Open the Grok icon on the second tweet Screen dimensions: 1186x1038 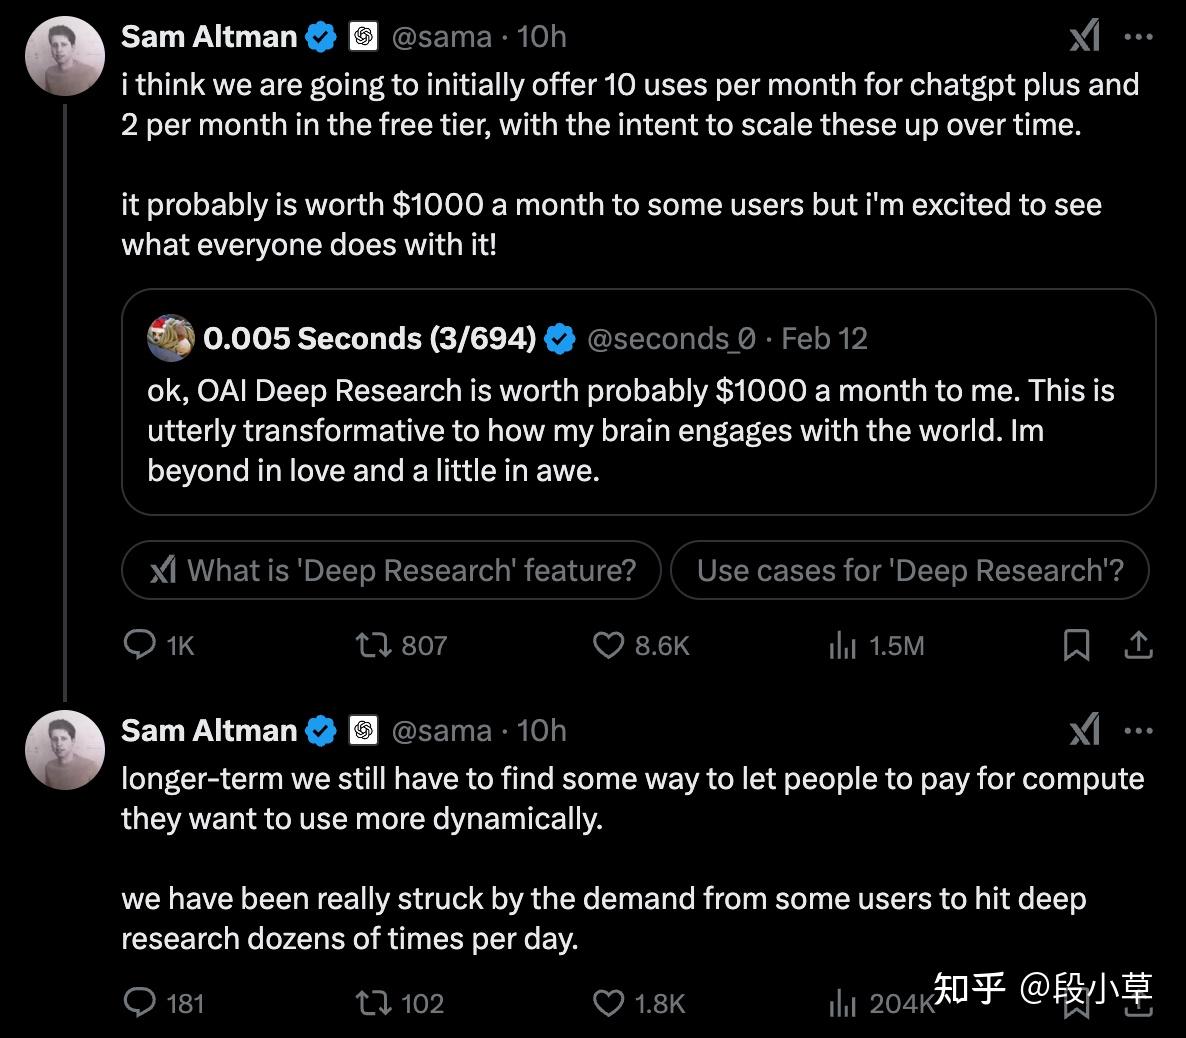pos(1084,730)
